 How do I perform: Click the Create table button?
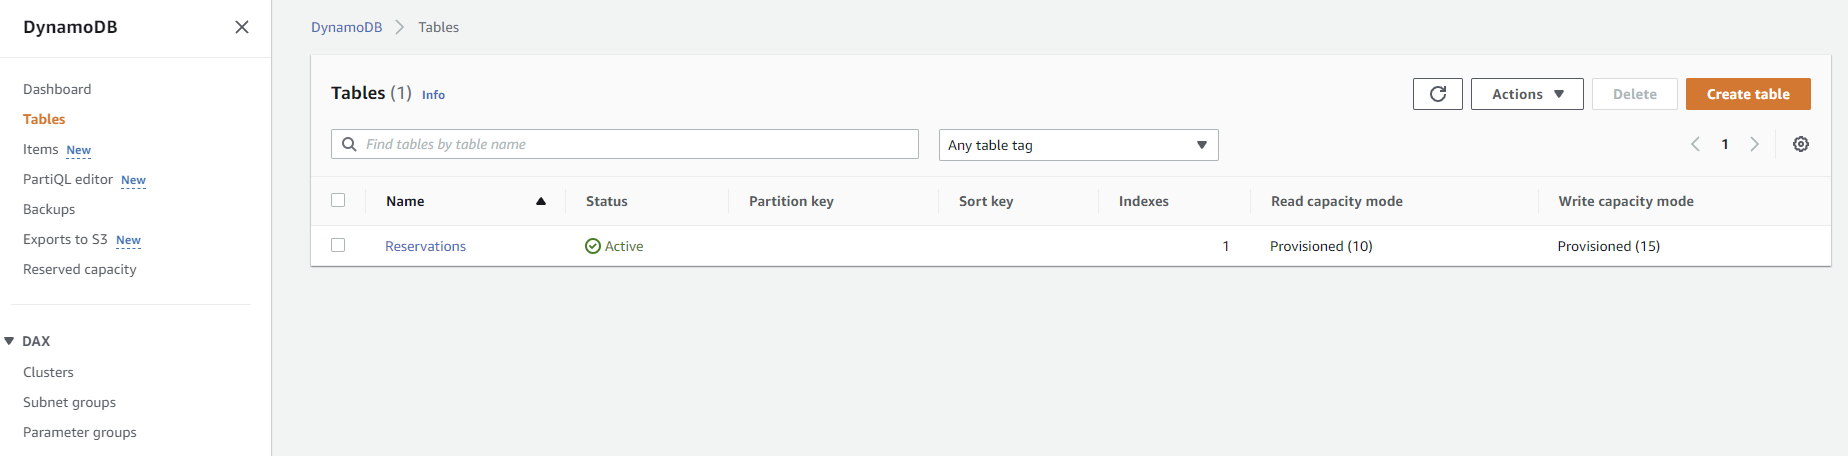point(1747,94)
